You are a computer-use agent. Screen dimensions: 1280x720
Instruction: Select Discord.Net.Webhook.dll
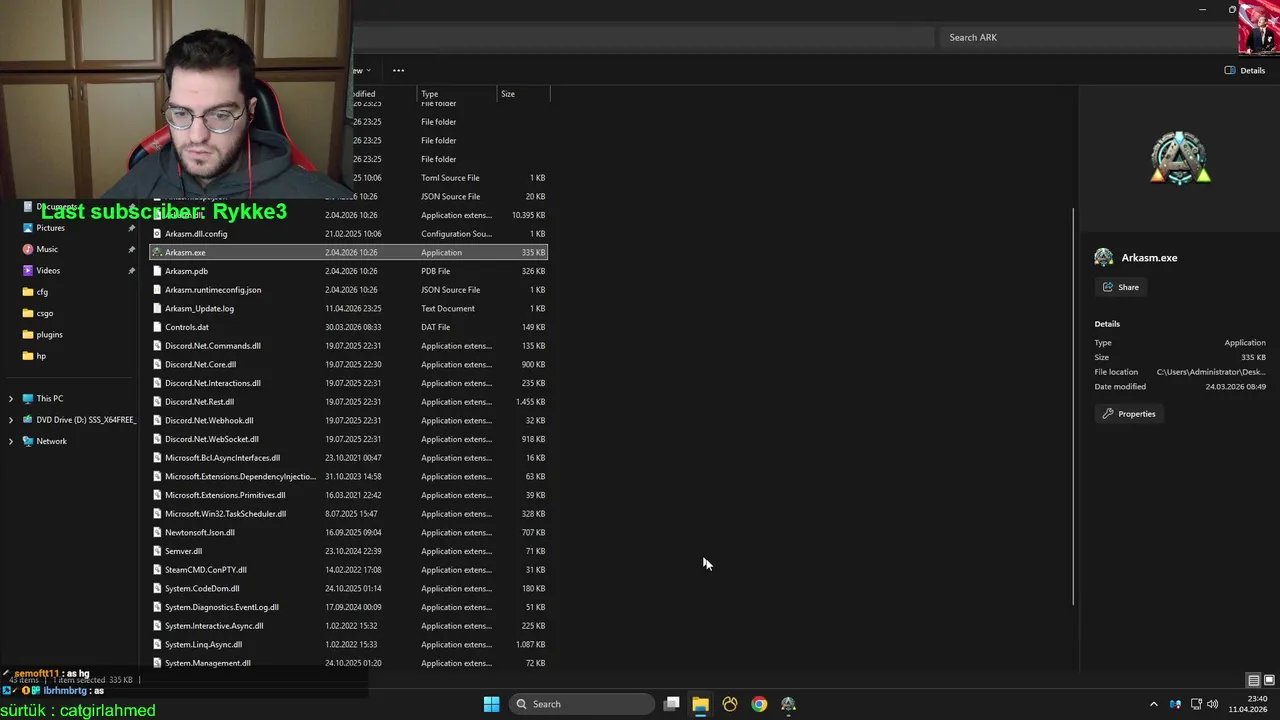coord(209,420)
